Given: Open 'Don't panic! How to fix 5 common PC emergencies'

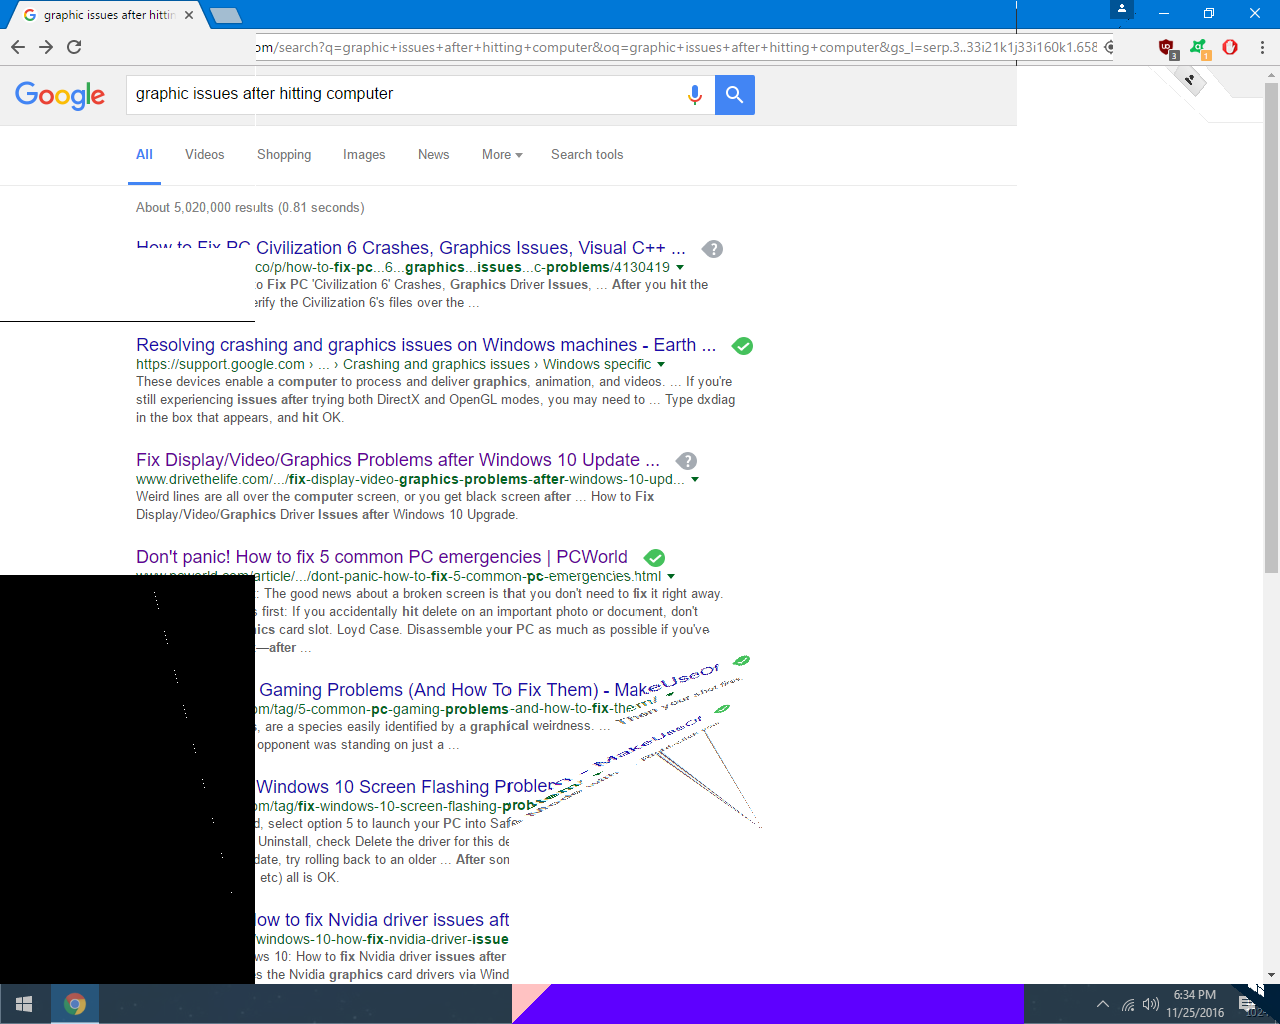Looking at the screenshot, I should [x=382, y=557].
